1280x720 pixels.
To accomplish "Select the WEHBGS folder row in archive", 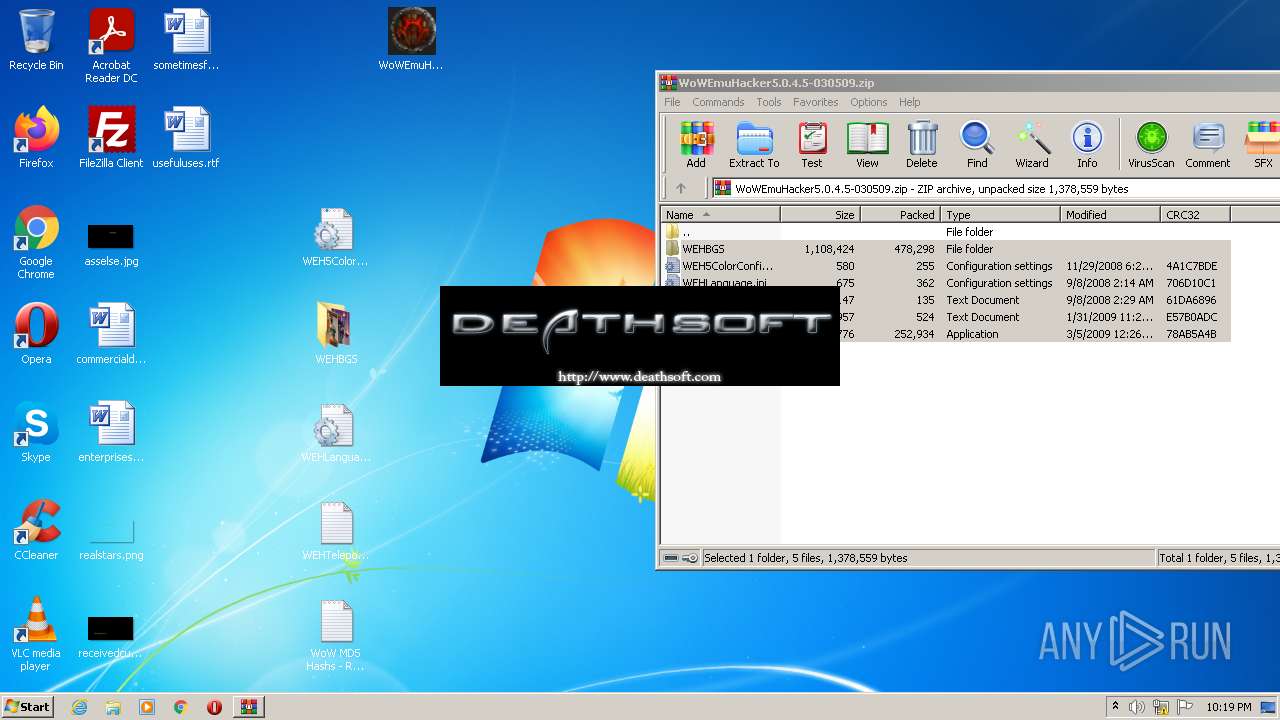I will tap(946, 249).
